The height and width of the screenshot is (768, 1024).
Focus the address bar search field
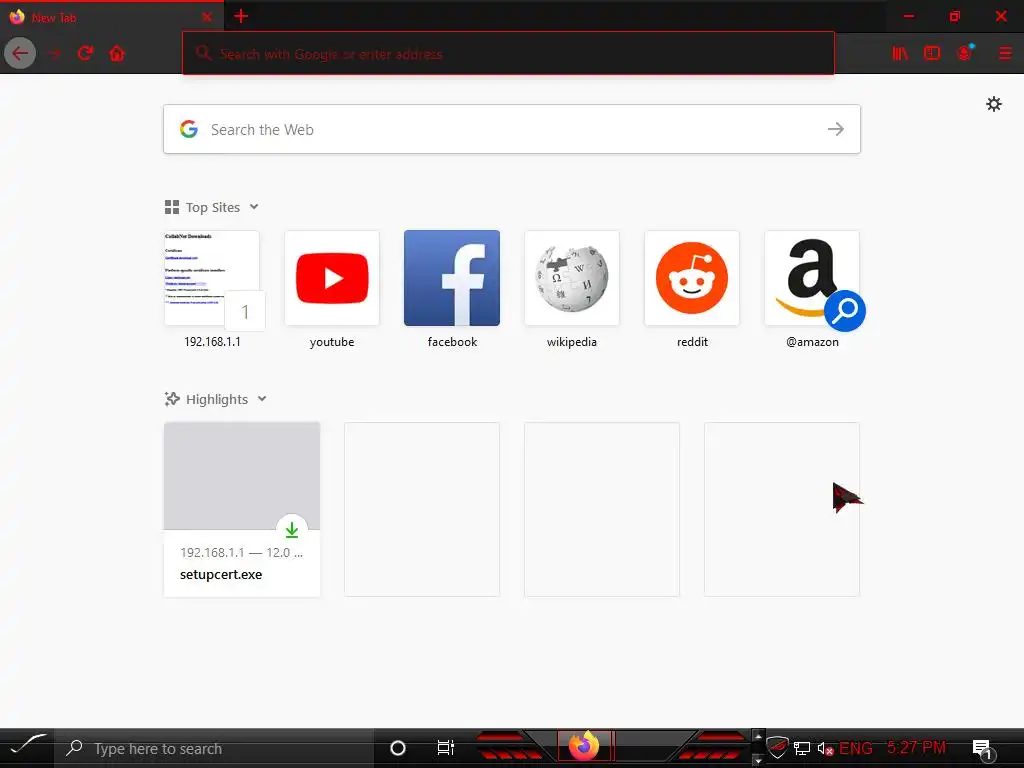tap(508, 54)
